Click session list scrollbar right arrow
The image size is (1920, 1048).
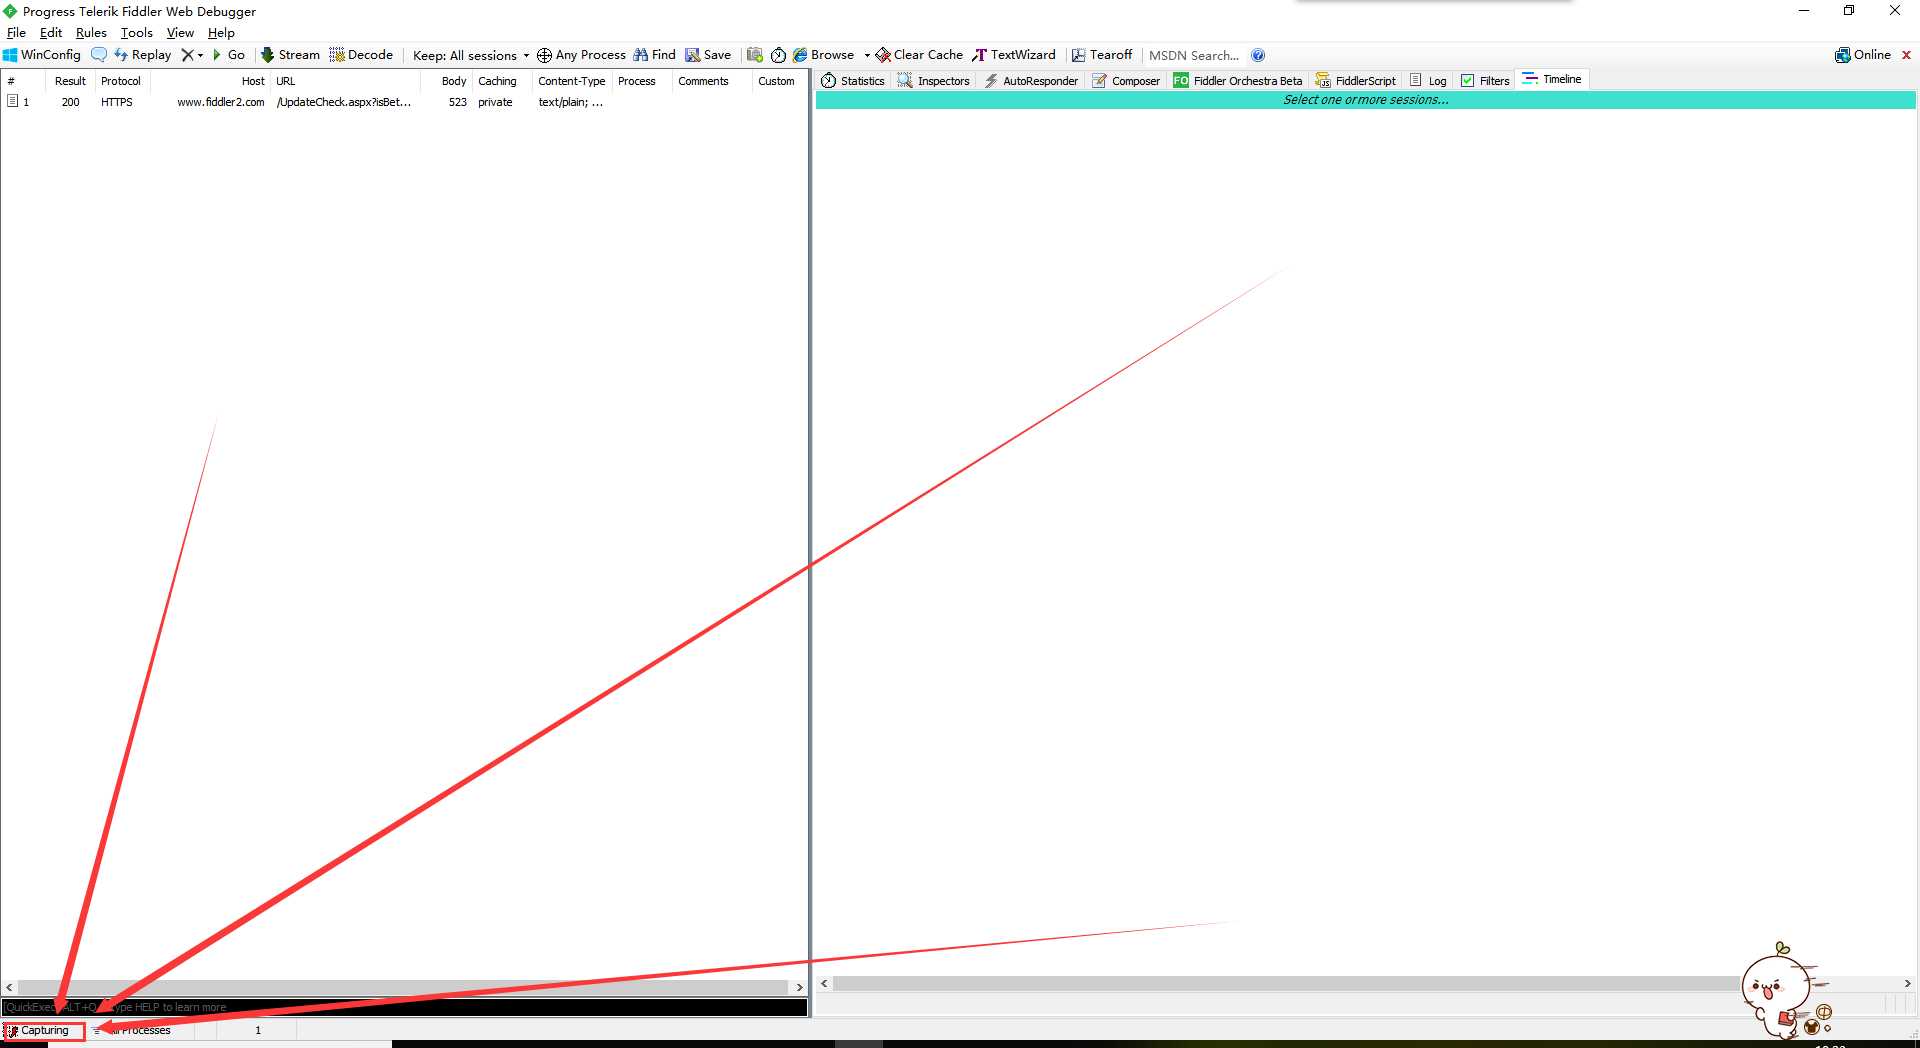coord(799,987)
